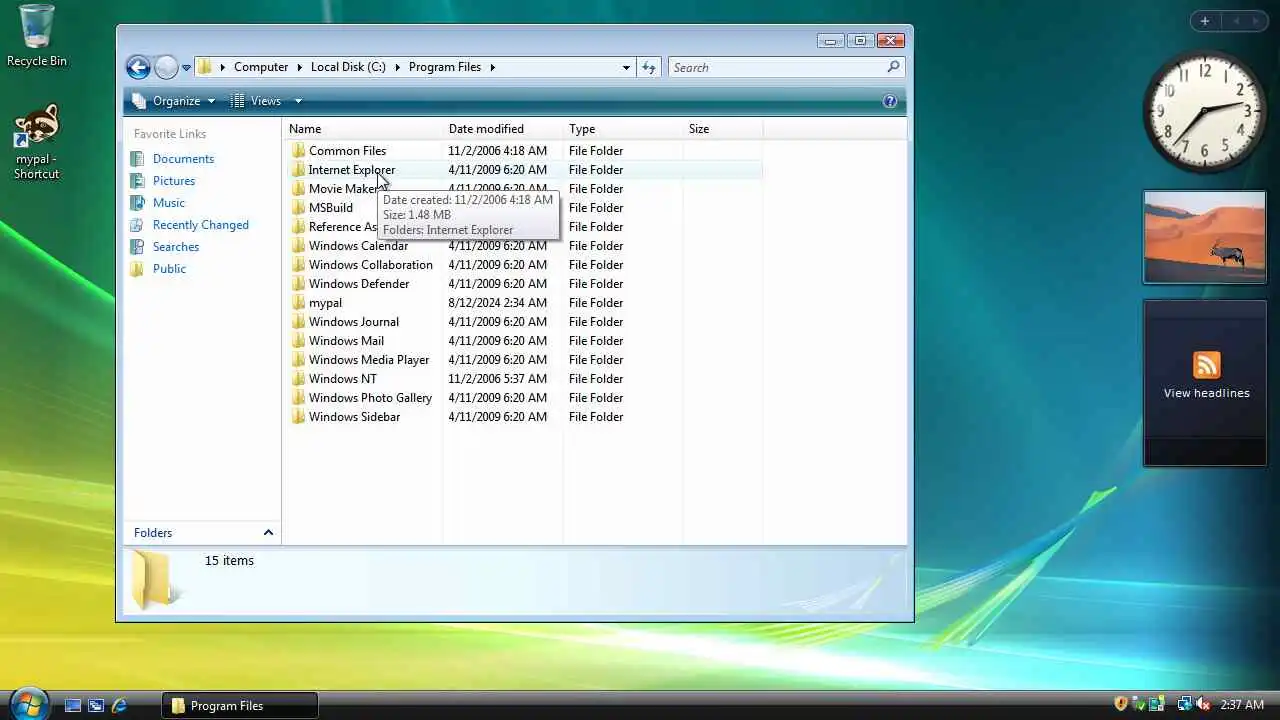
Task: Click the Documents sidebar icon
Action: pyautogui.click(x=137, y=159)
